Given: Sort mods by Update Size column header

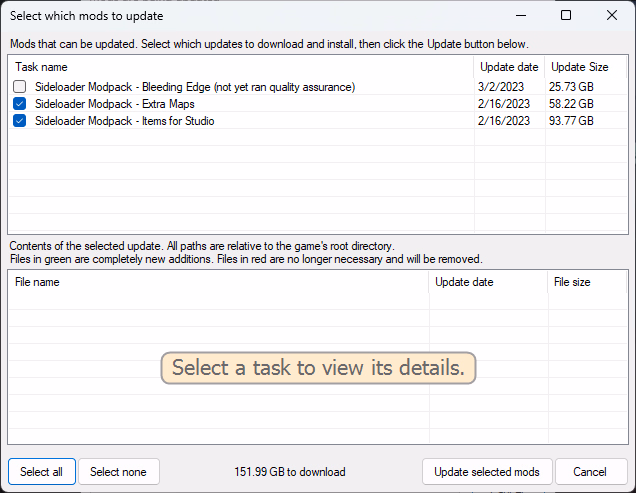Looking at the screenshot, I should point(579,67).
